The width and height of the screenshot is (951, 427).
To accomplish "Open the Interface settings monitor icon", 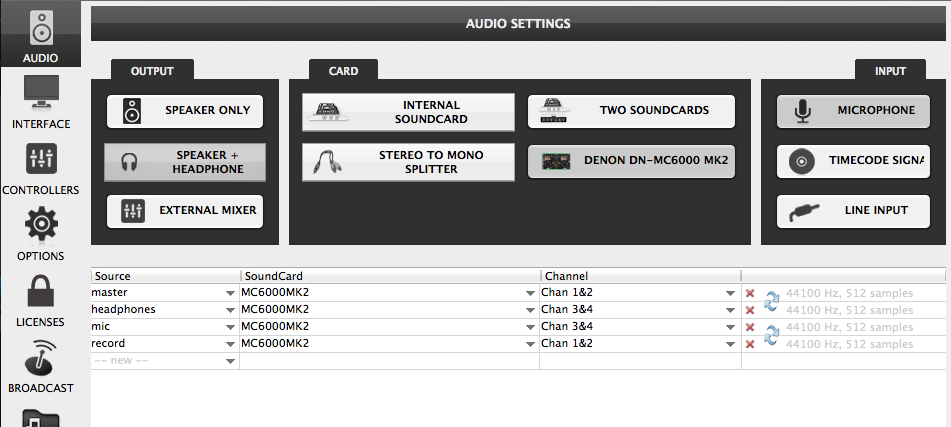I will (x=40, y=94).
